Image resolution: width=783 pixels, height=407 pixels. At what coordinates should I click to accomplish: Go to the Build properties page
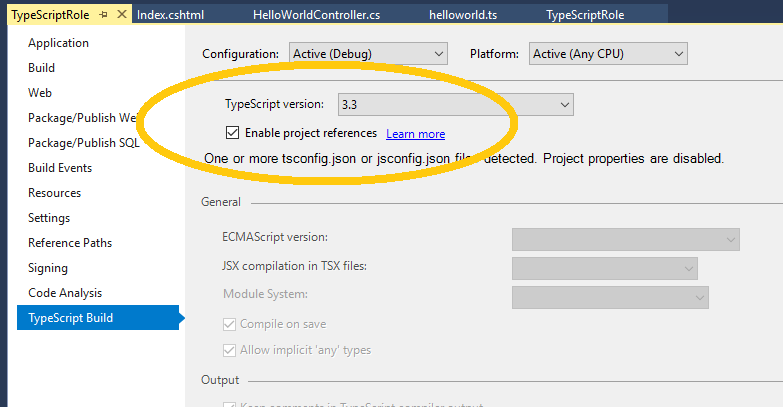pos(41,68)
